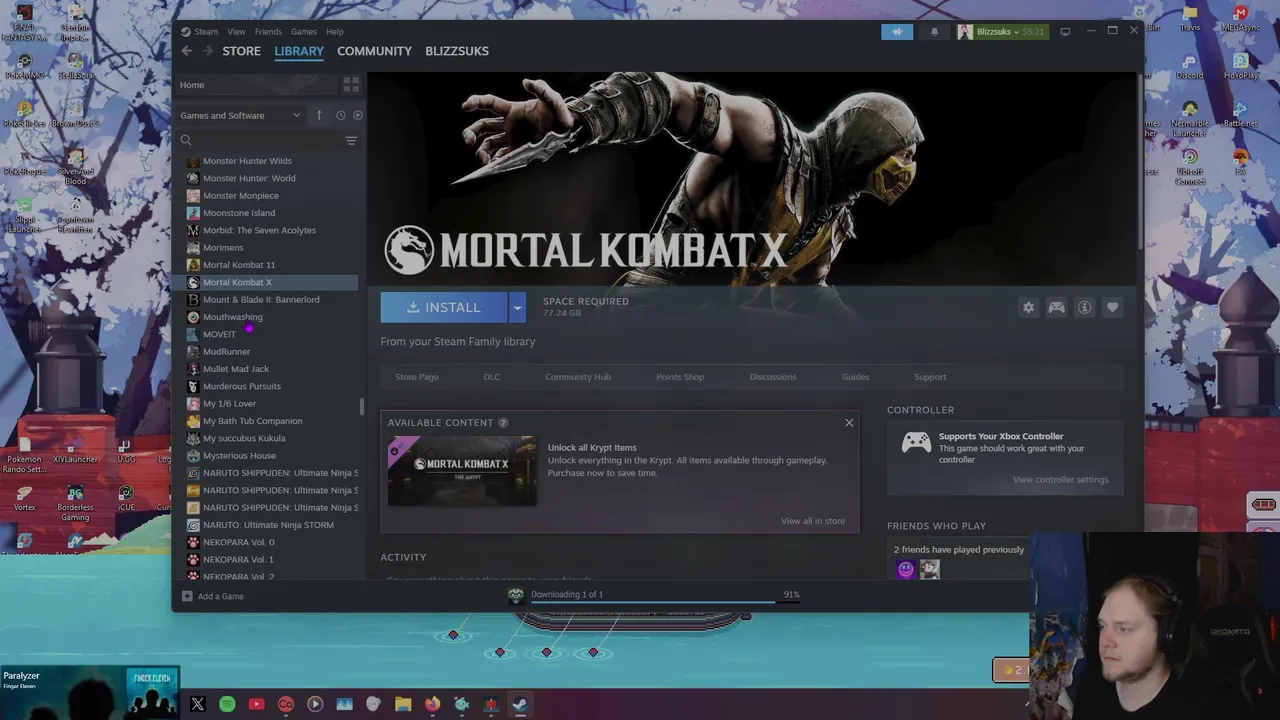Switch to the STORE tab
This screenshot has height=720, width=1280.
coord(242,51)
